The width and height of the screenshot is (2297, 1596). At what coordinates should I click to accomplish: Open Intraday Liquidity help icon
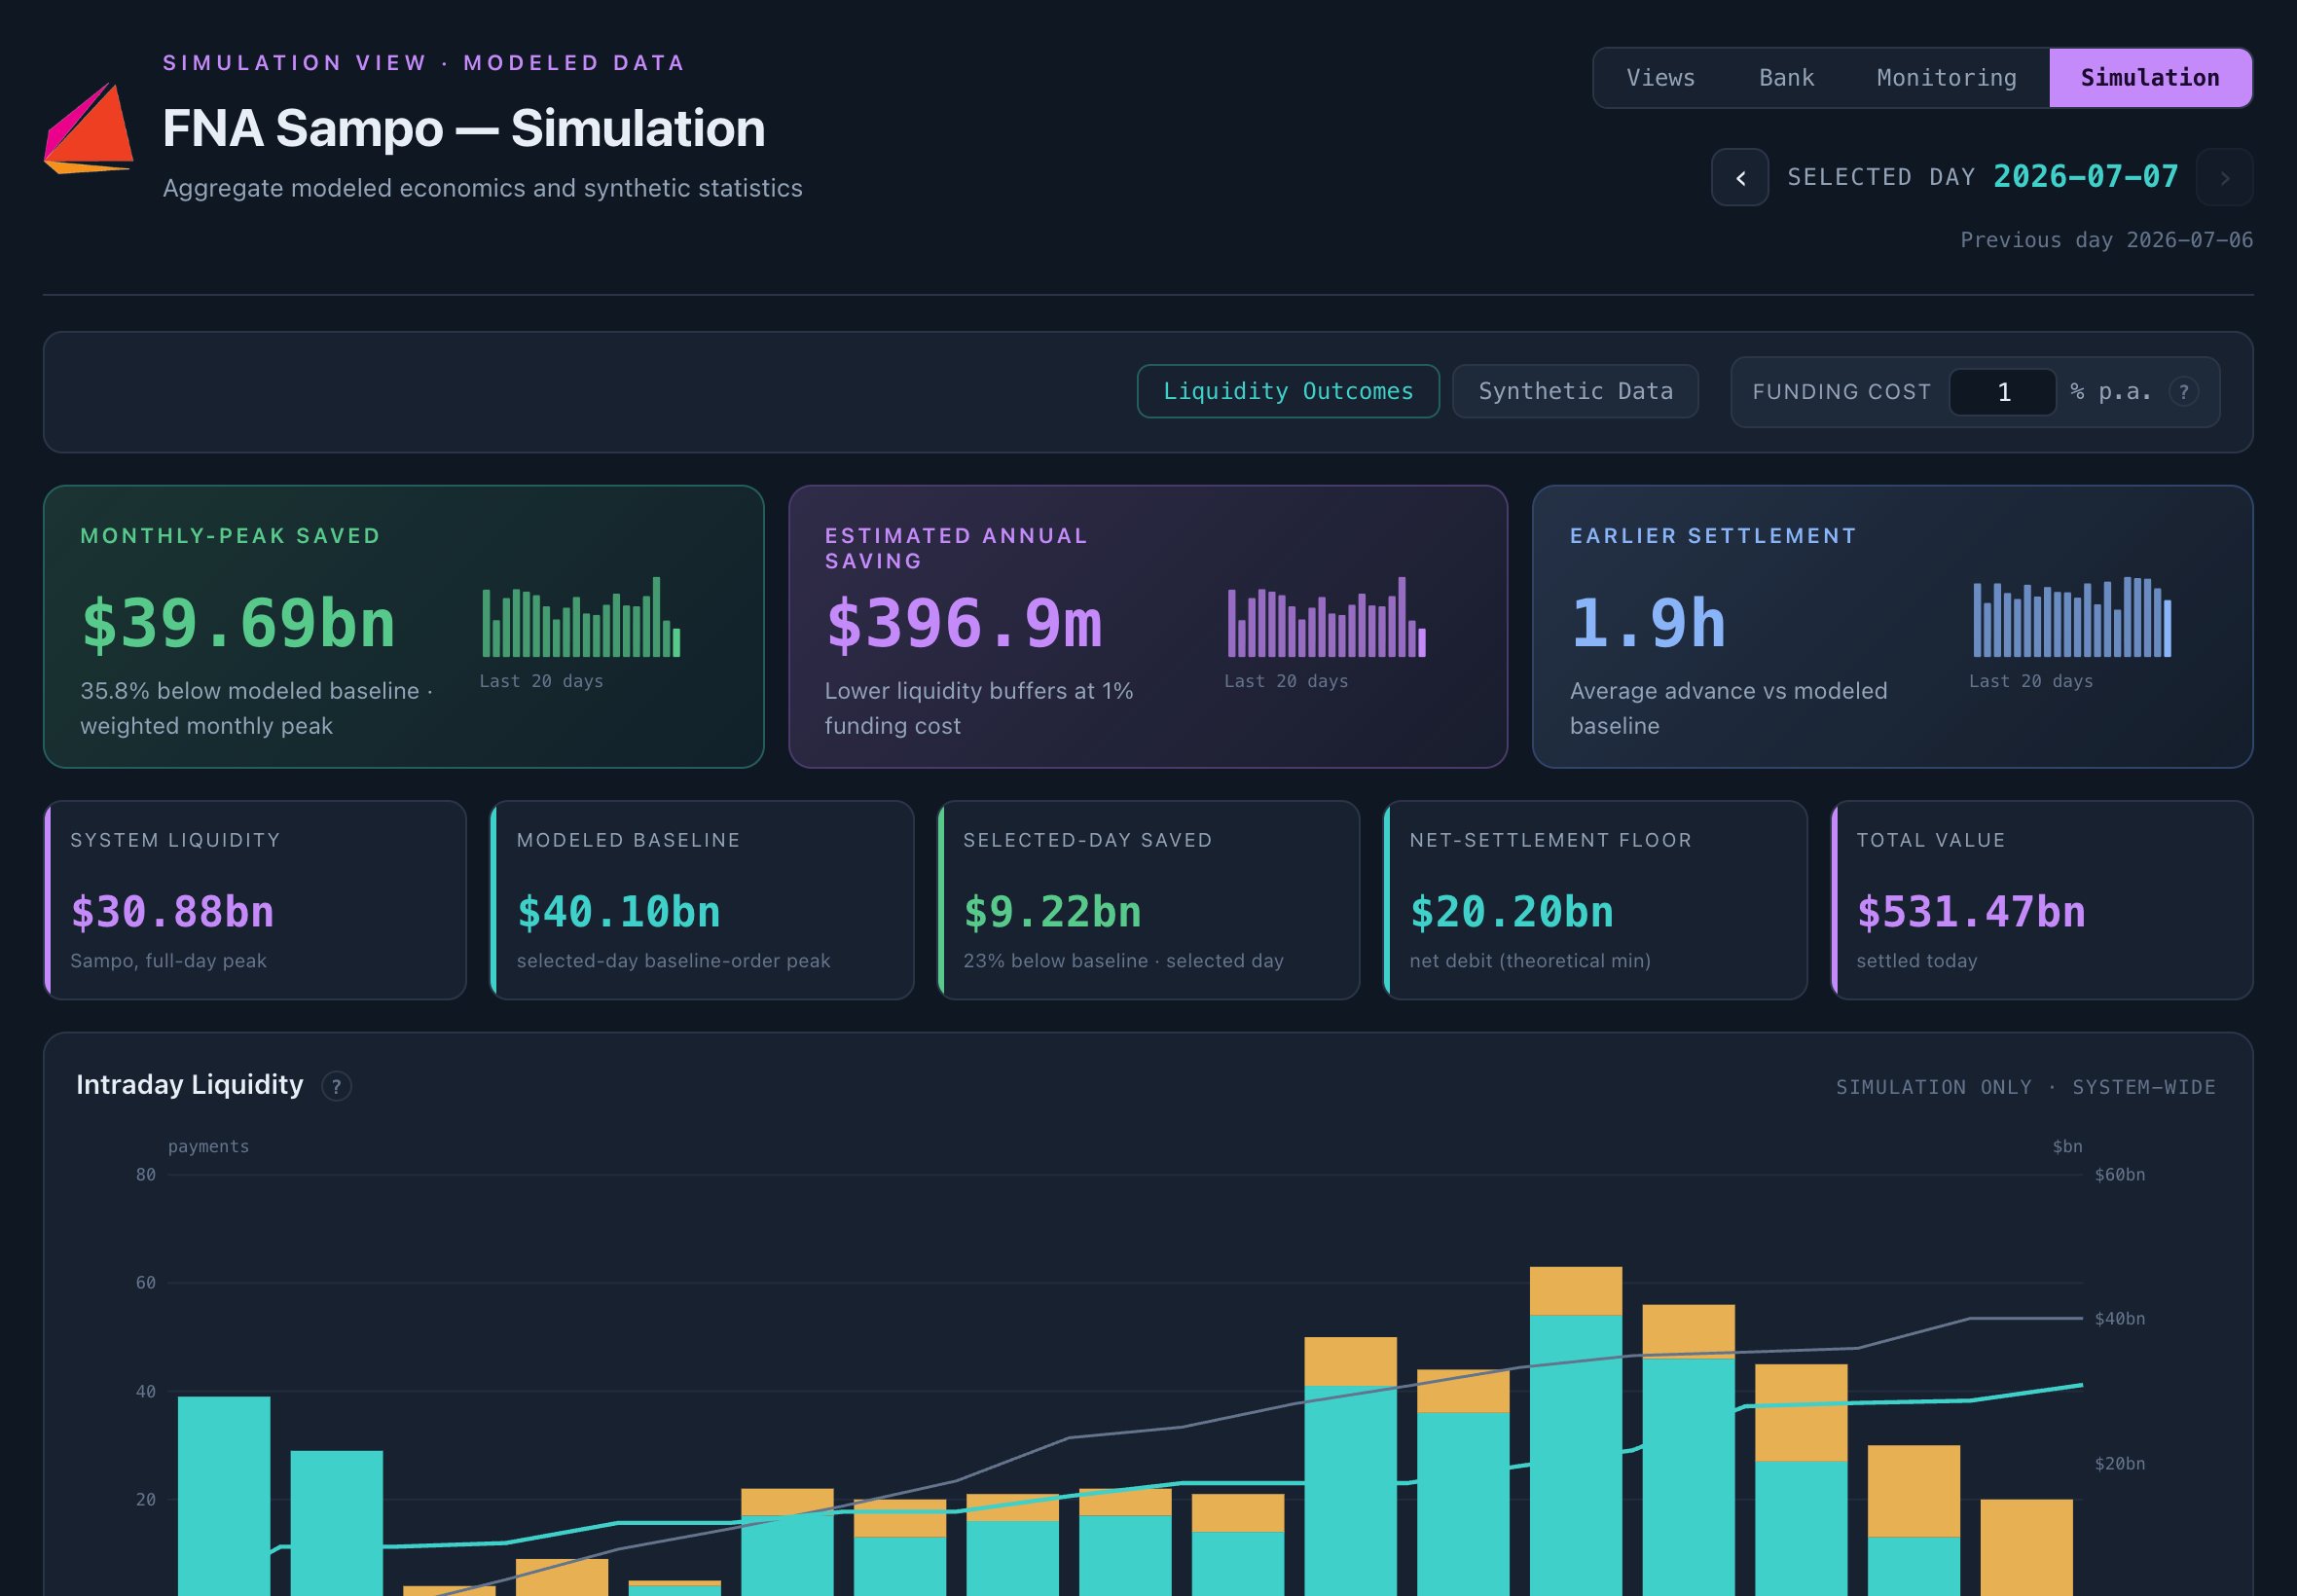(336, 1086)
